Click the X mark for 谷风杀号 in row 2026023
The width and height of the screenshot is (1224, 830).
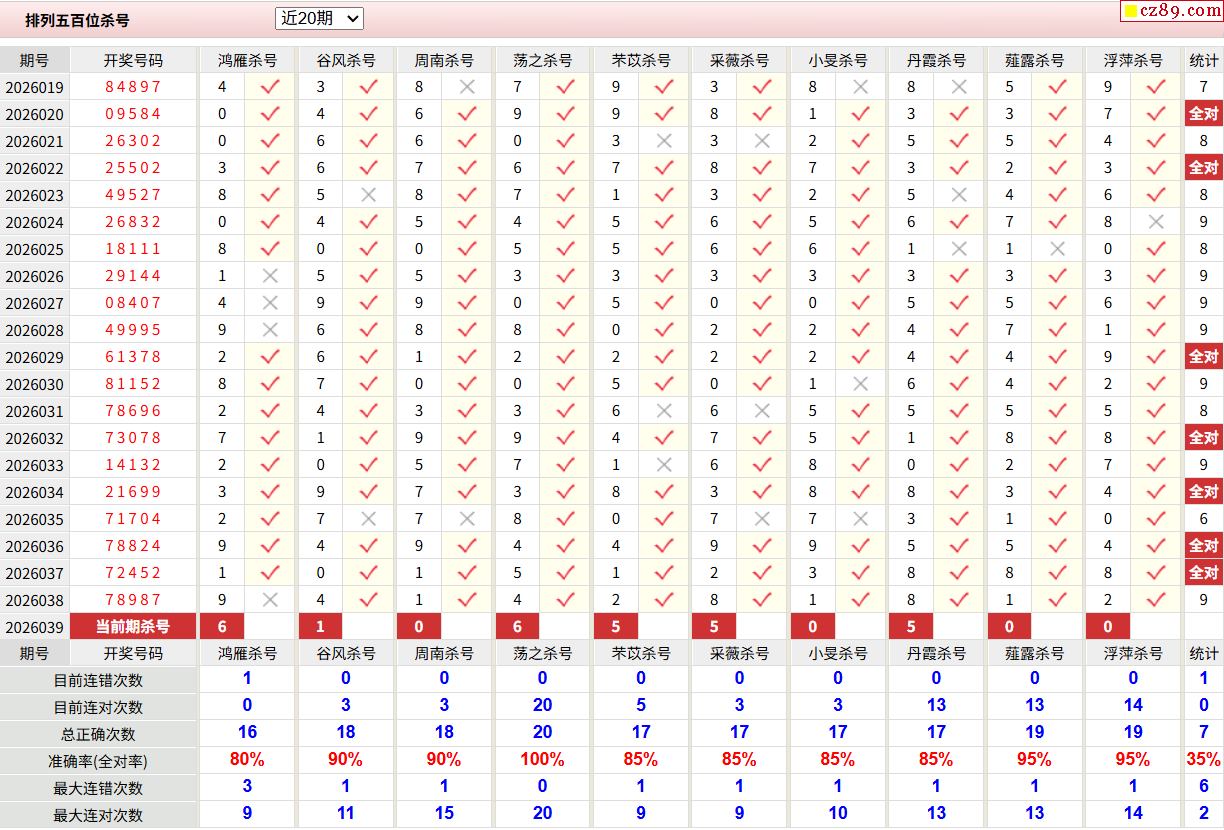[368, 195]
